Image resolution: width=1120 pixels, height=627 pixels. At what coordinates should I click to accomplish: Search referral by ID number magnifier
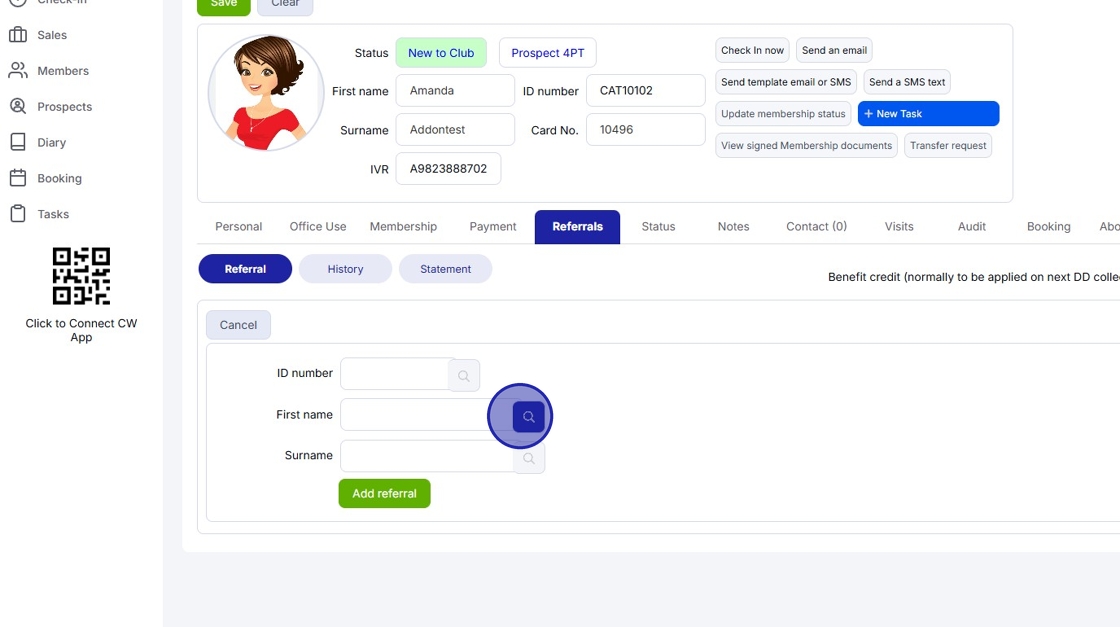(x=464, y=376)
